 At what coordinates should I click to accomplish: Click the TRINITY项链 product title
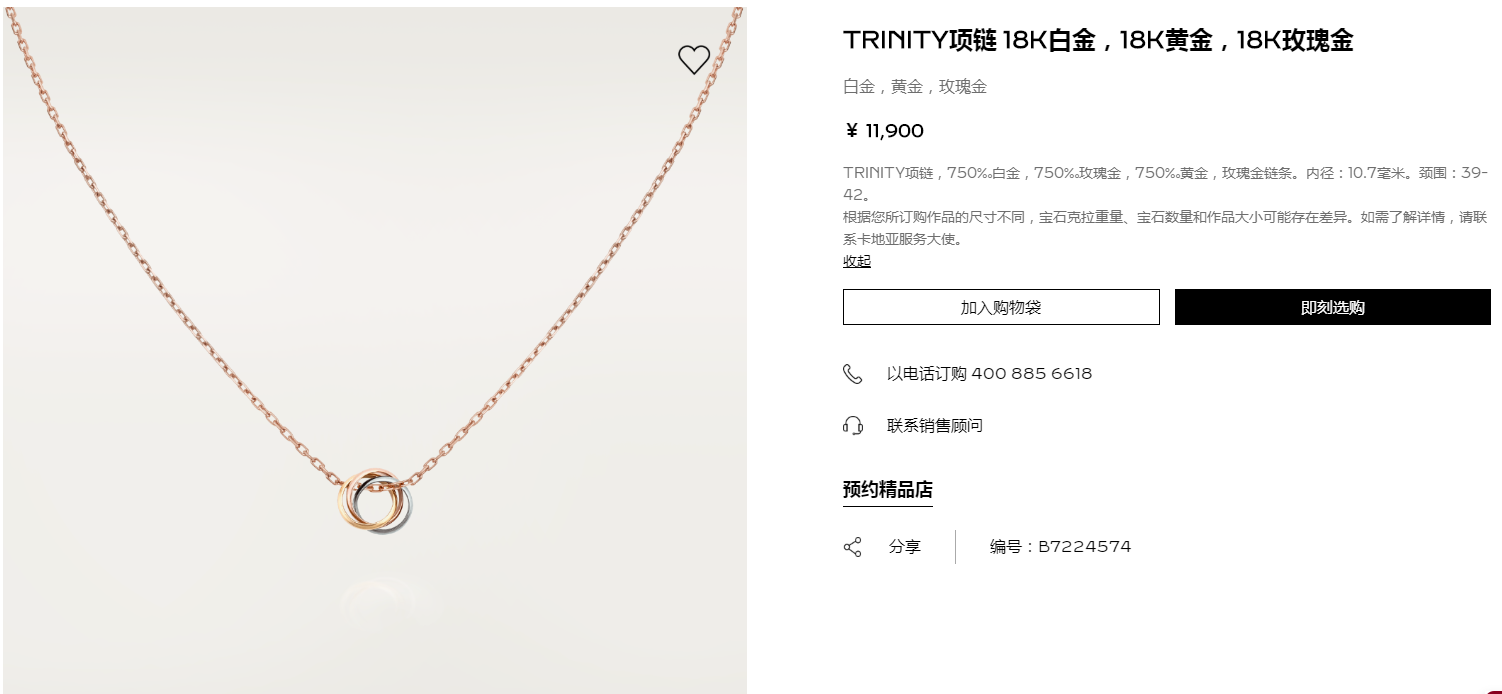coord(1098,40)
